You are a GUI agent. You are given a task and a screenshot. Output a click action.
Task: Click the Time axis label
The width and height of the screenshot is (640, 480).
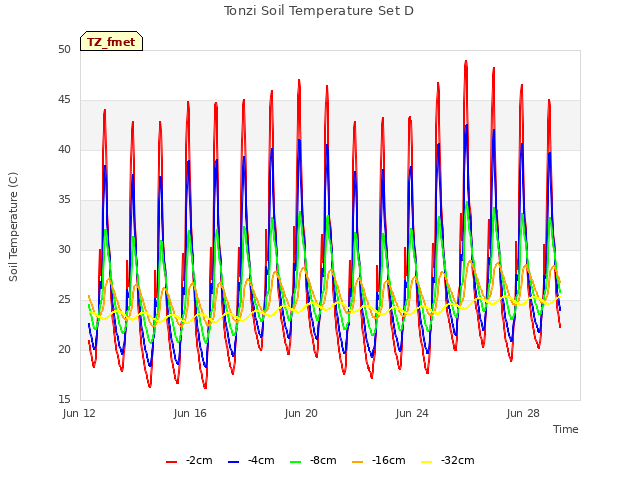(566, 429)
